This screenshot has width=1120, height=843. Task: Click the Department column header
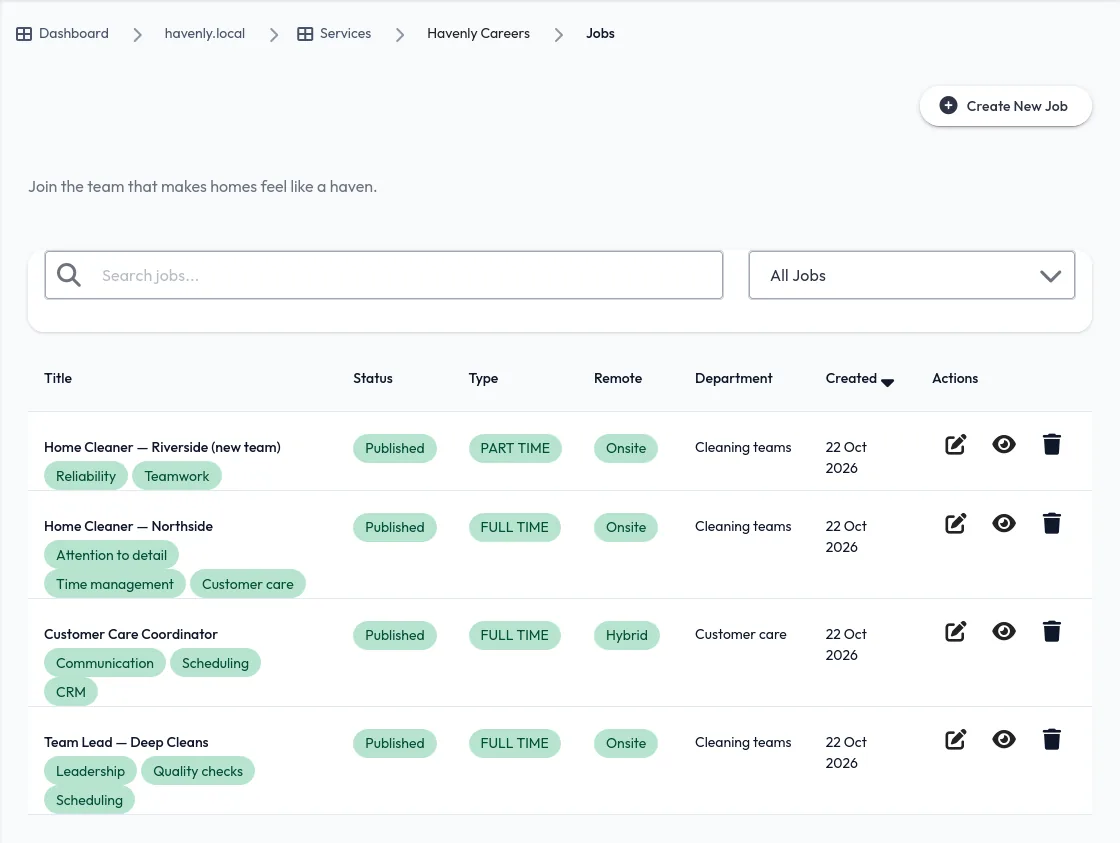[734, 378]
